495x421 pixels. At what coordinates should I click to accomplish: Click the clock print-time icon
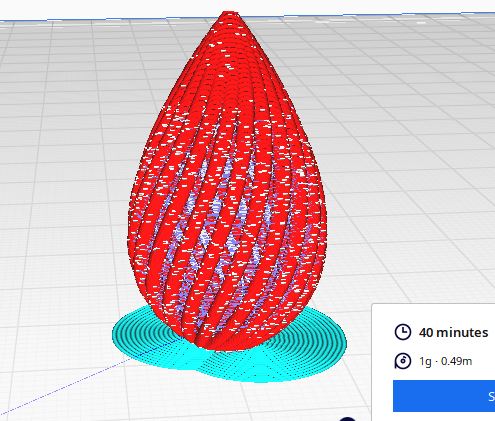point(403,332)
